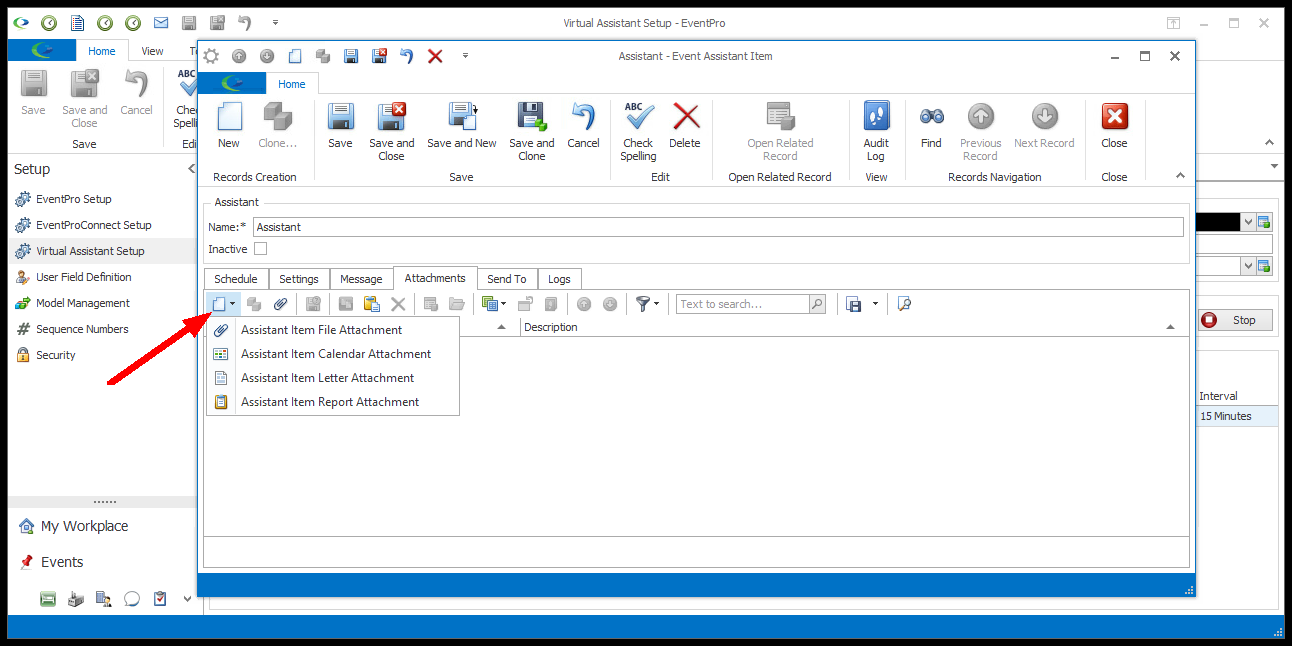The image size is (1292, 646).
Task: Toggle the Inactive checkbox
Action: click(x=261, y=249)
